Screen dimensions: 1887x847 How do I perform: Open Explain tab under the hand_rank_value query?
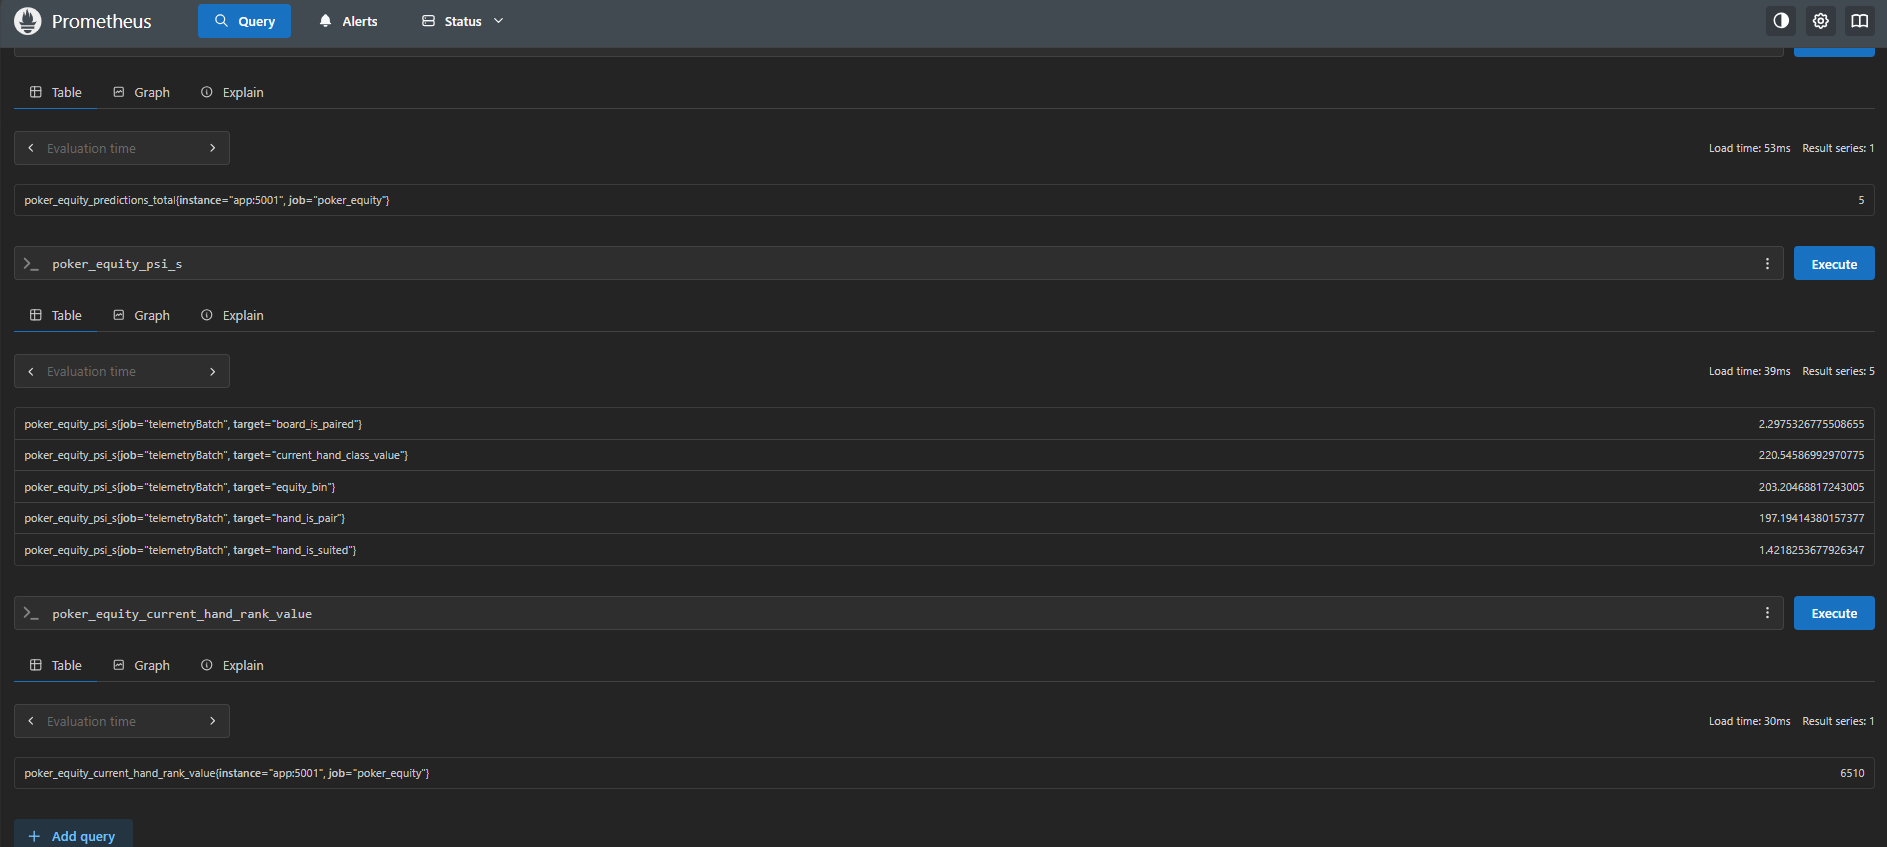pos(232,665)
